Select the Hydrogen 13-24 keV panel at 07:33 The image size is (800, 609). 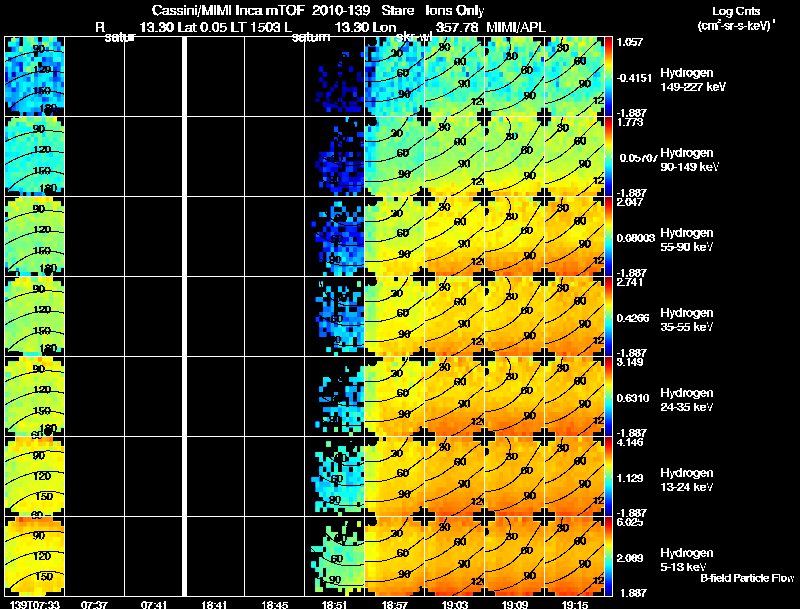tap(35, 476)
